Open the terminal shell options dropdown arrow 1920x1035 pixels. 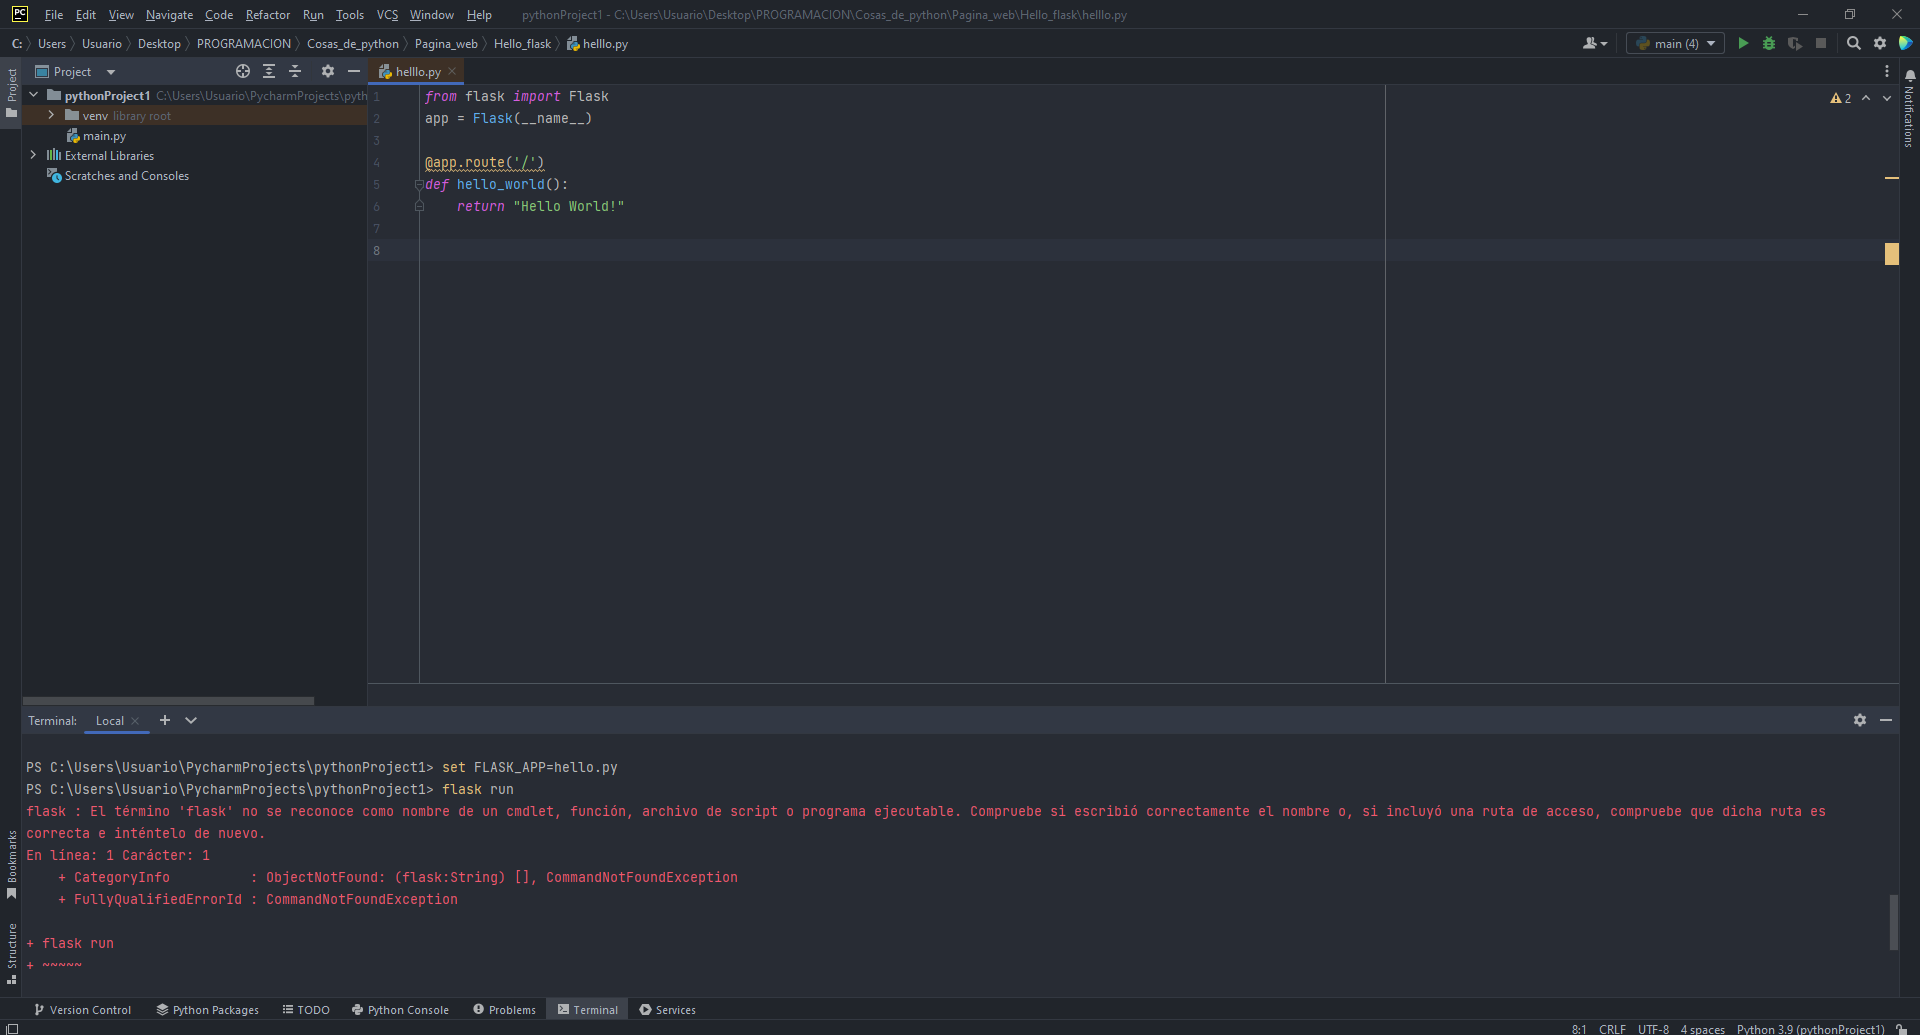point(191,720)
